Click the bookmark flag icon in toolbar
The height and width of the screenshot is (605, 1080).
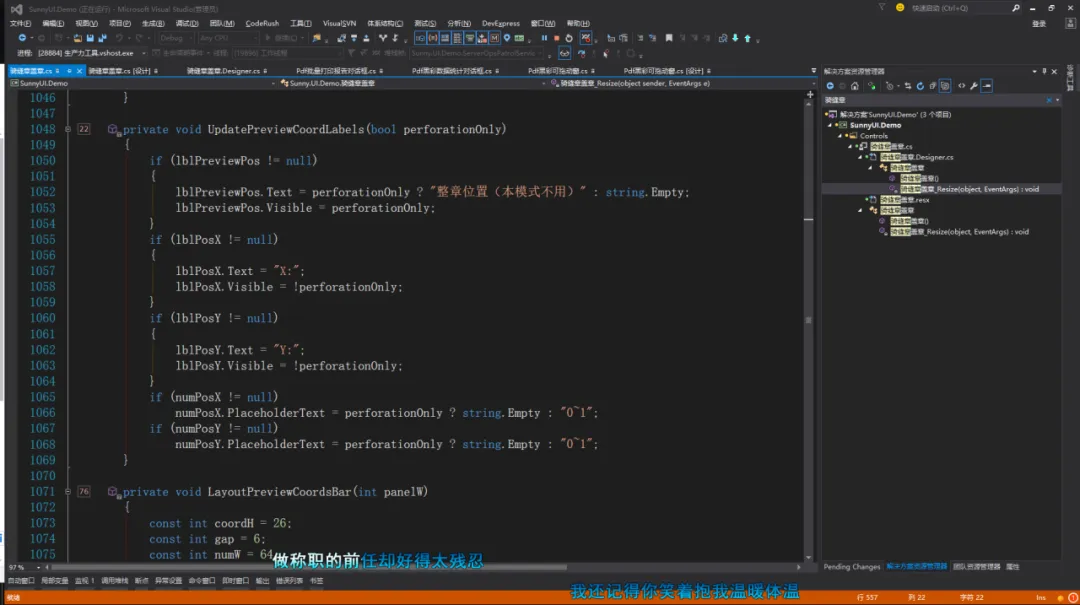[669, 38]
